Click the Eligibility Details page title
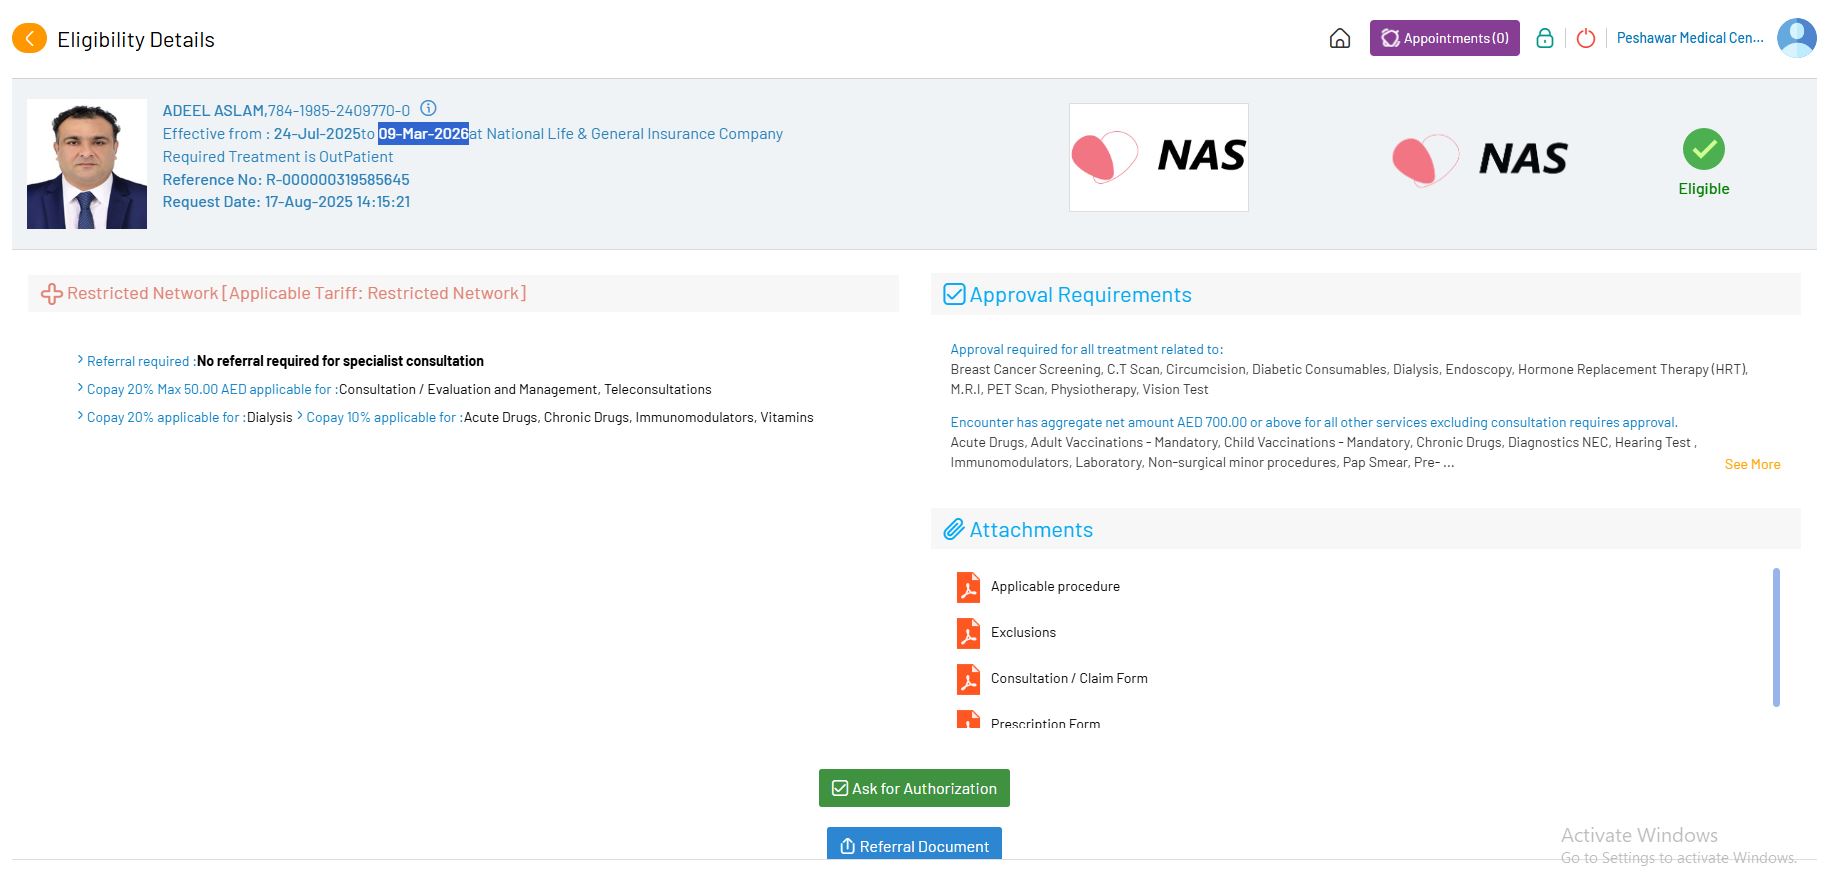The height and width of the screenshot is (879, 1841). (136, 40)
